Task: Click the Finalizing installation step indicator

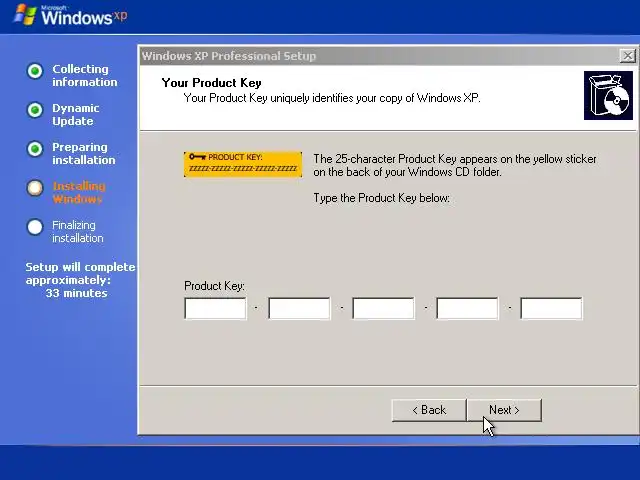Action: 35,227
